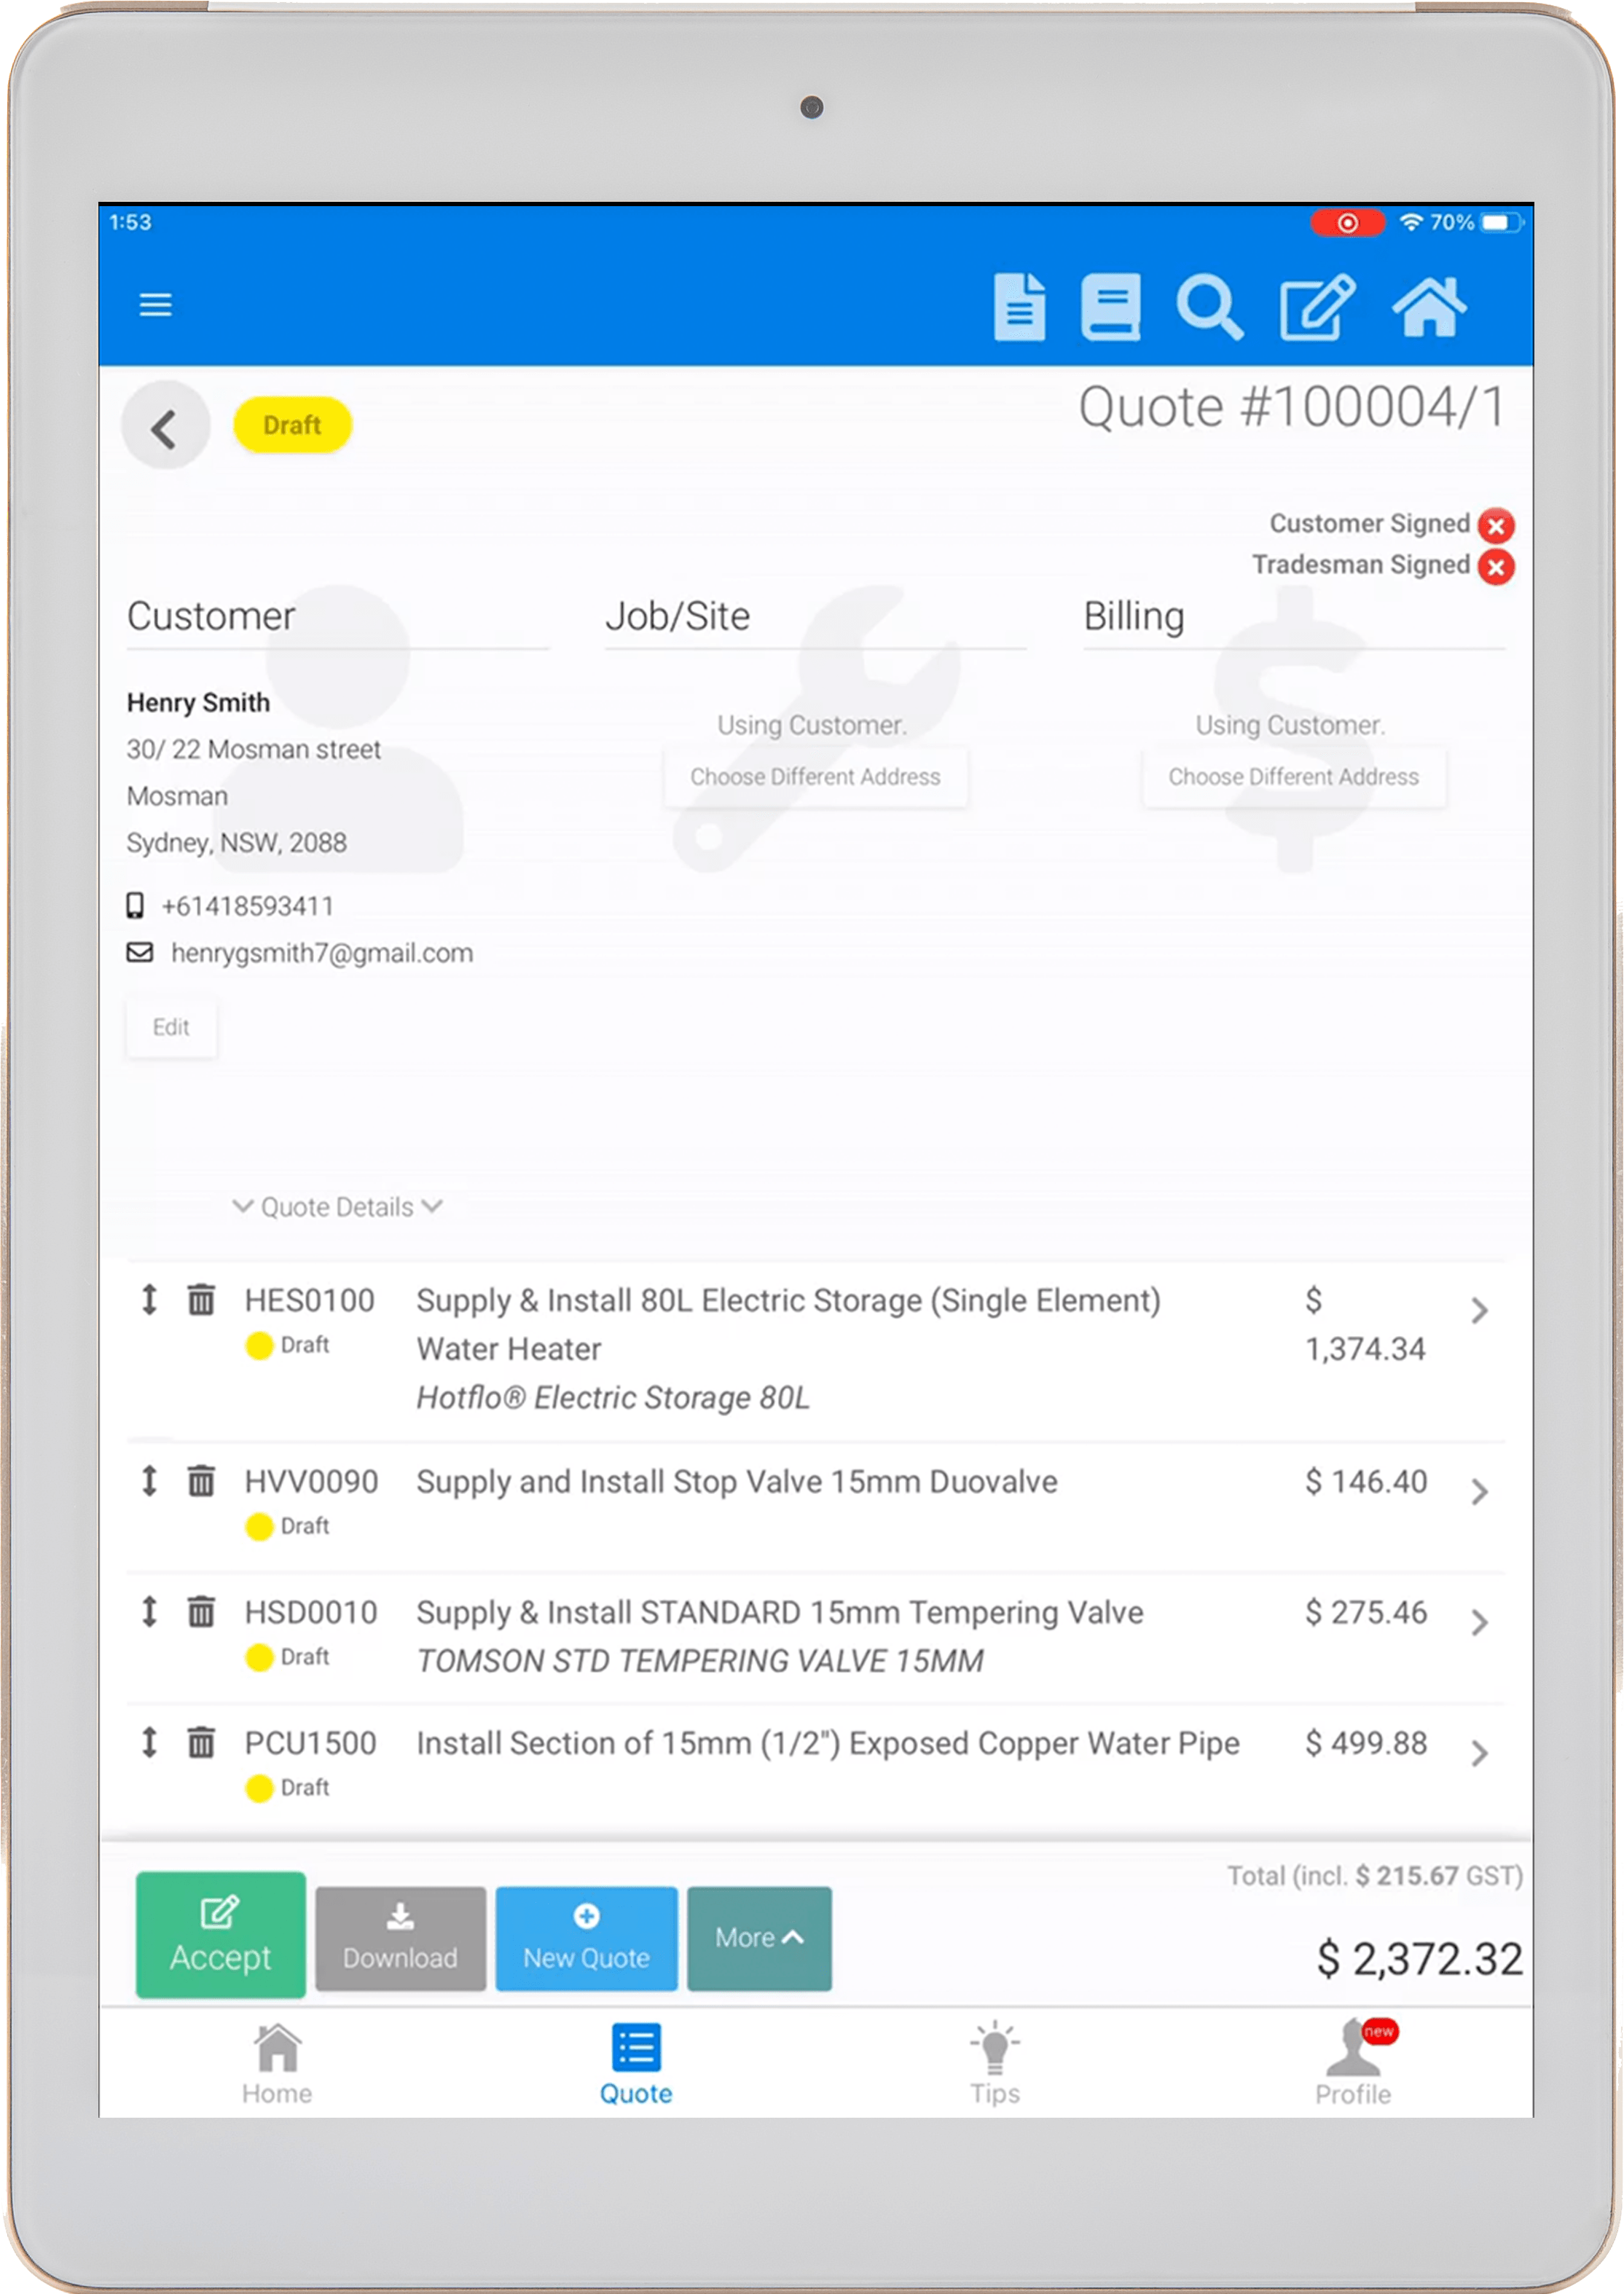This screenshot has height=2294, width=1624.
Task: Delete the HES0100 line item
Action: pos(201,1300)
